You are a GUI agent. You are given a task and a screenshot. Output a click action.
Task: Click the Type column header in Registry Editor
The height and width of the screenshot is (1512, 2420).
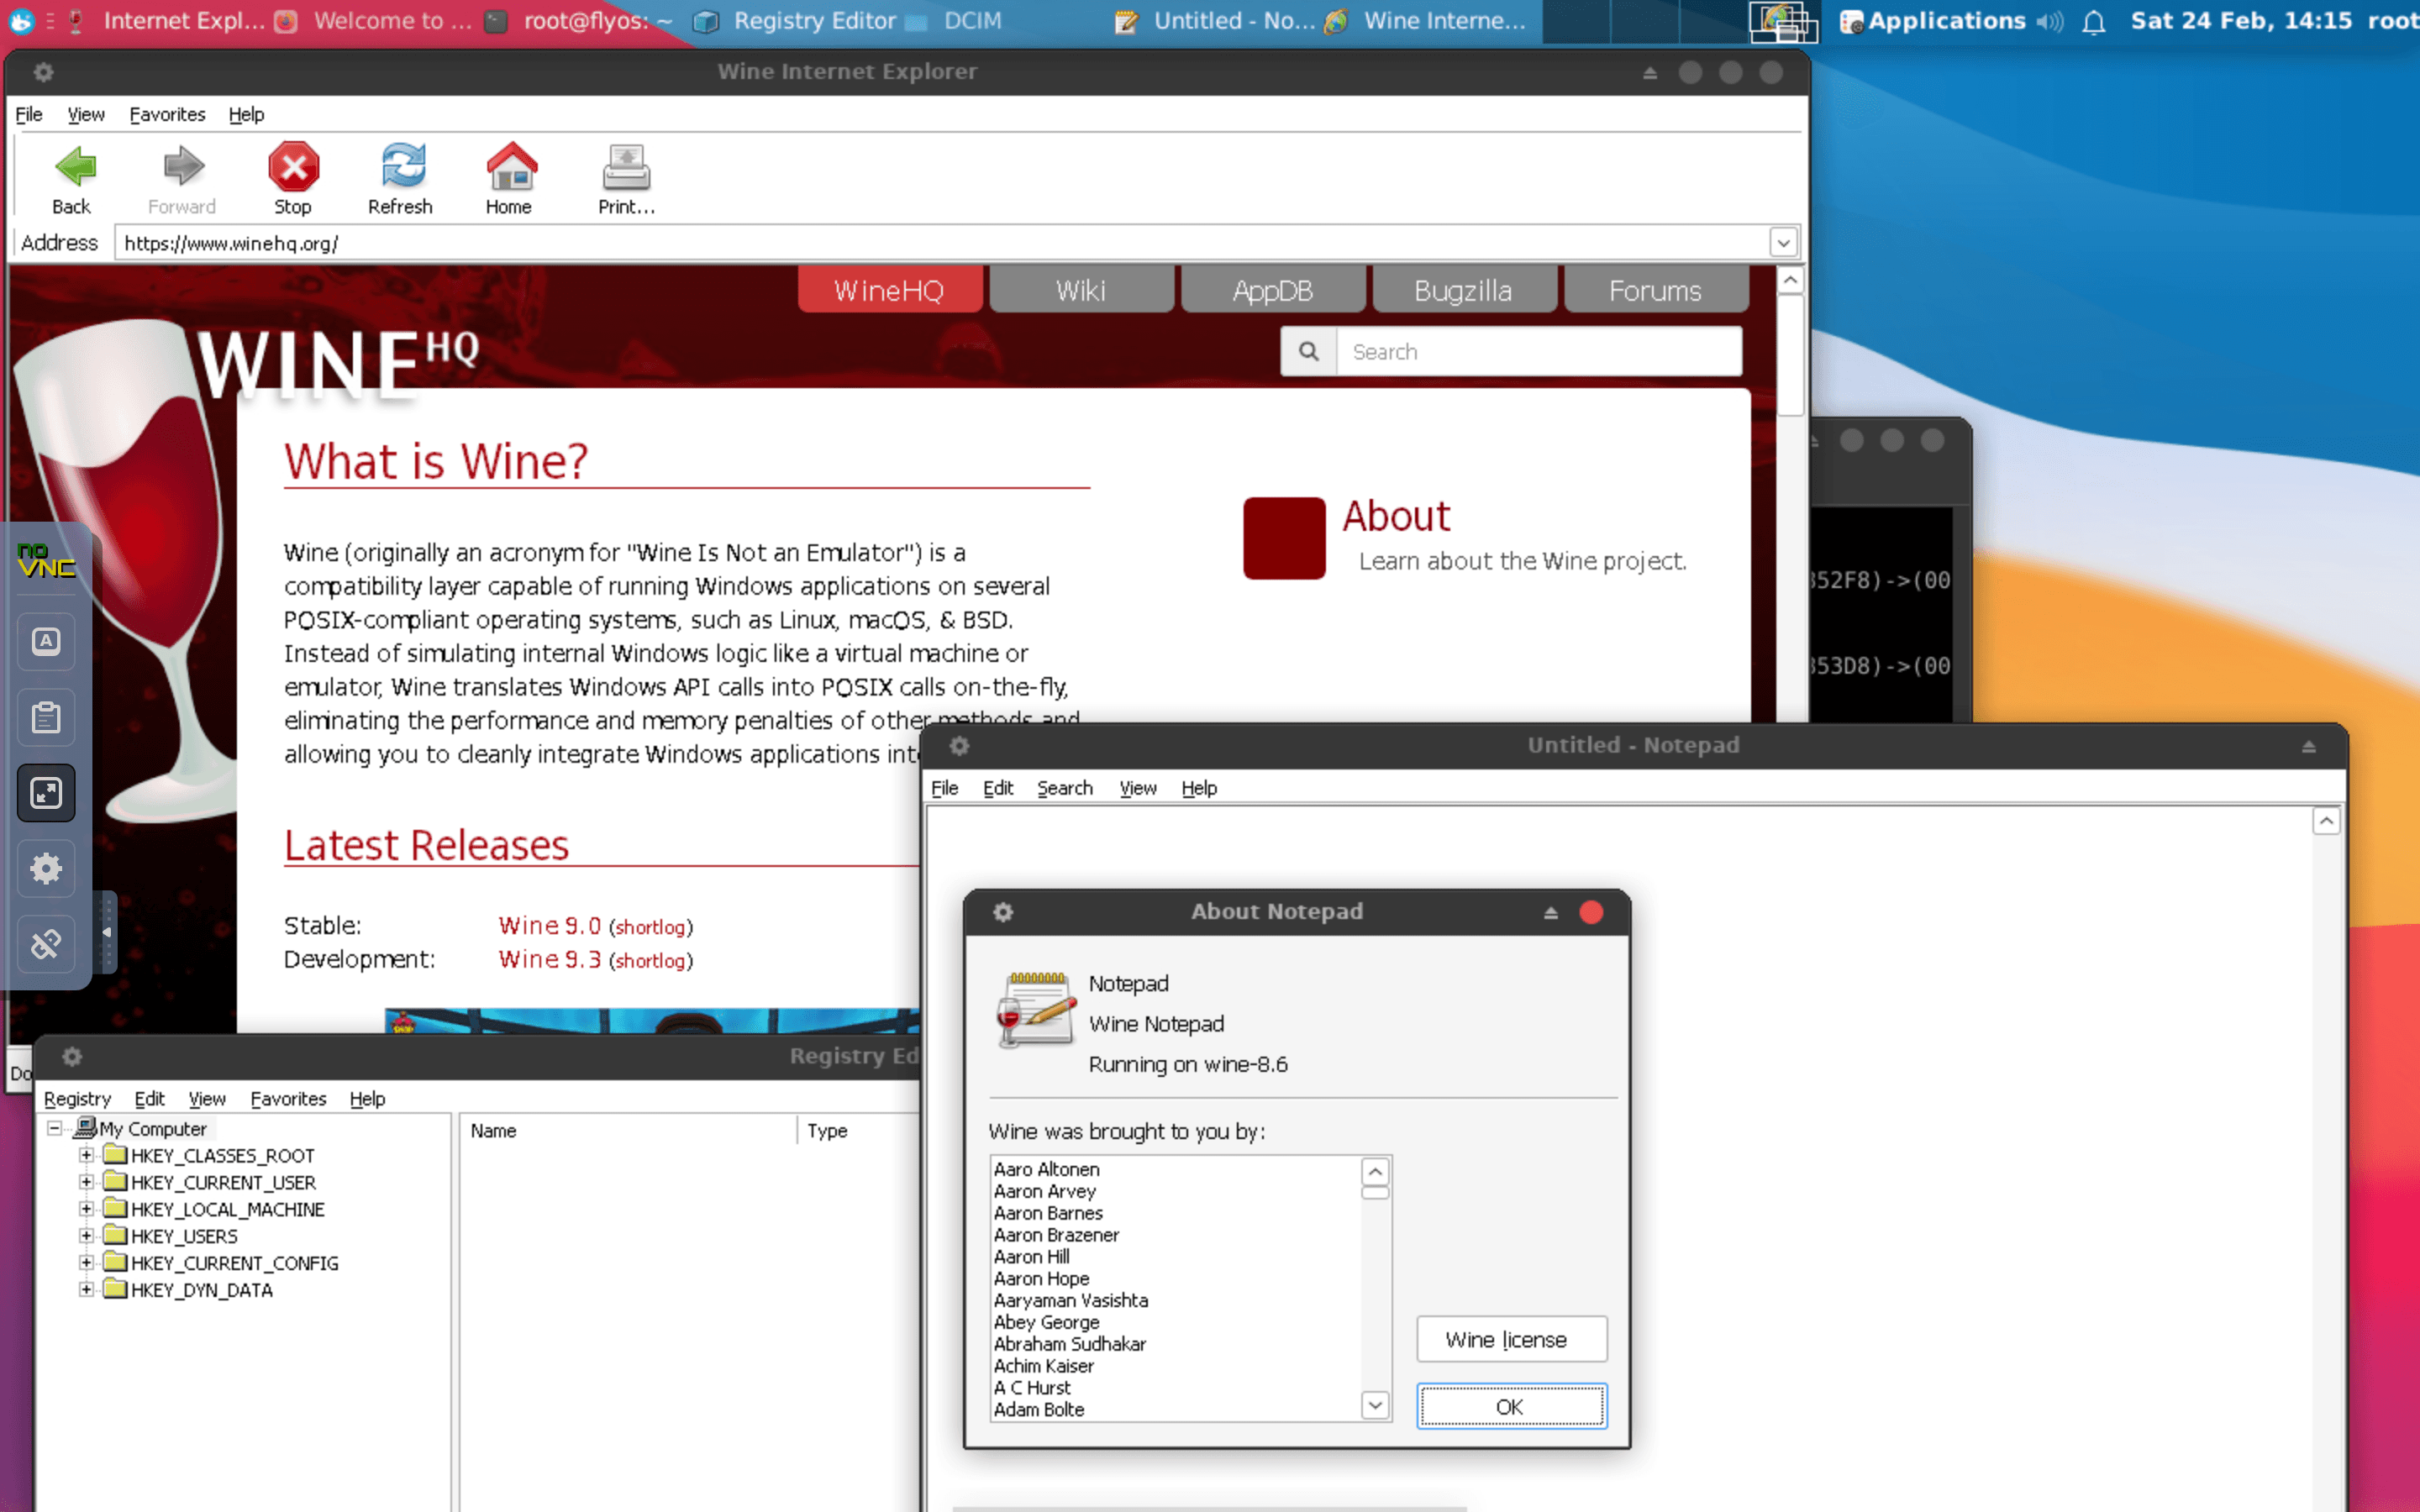858,1130
